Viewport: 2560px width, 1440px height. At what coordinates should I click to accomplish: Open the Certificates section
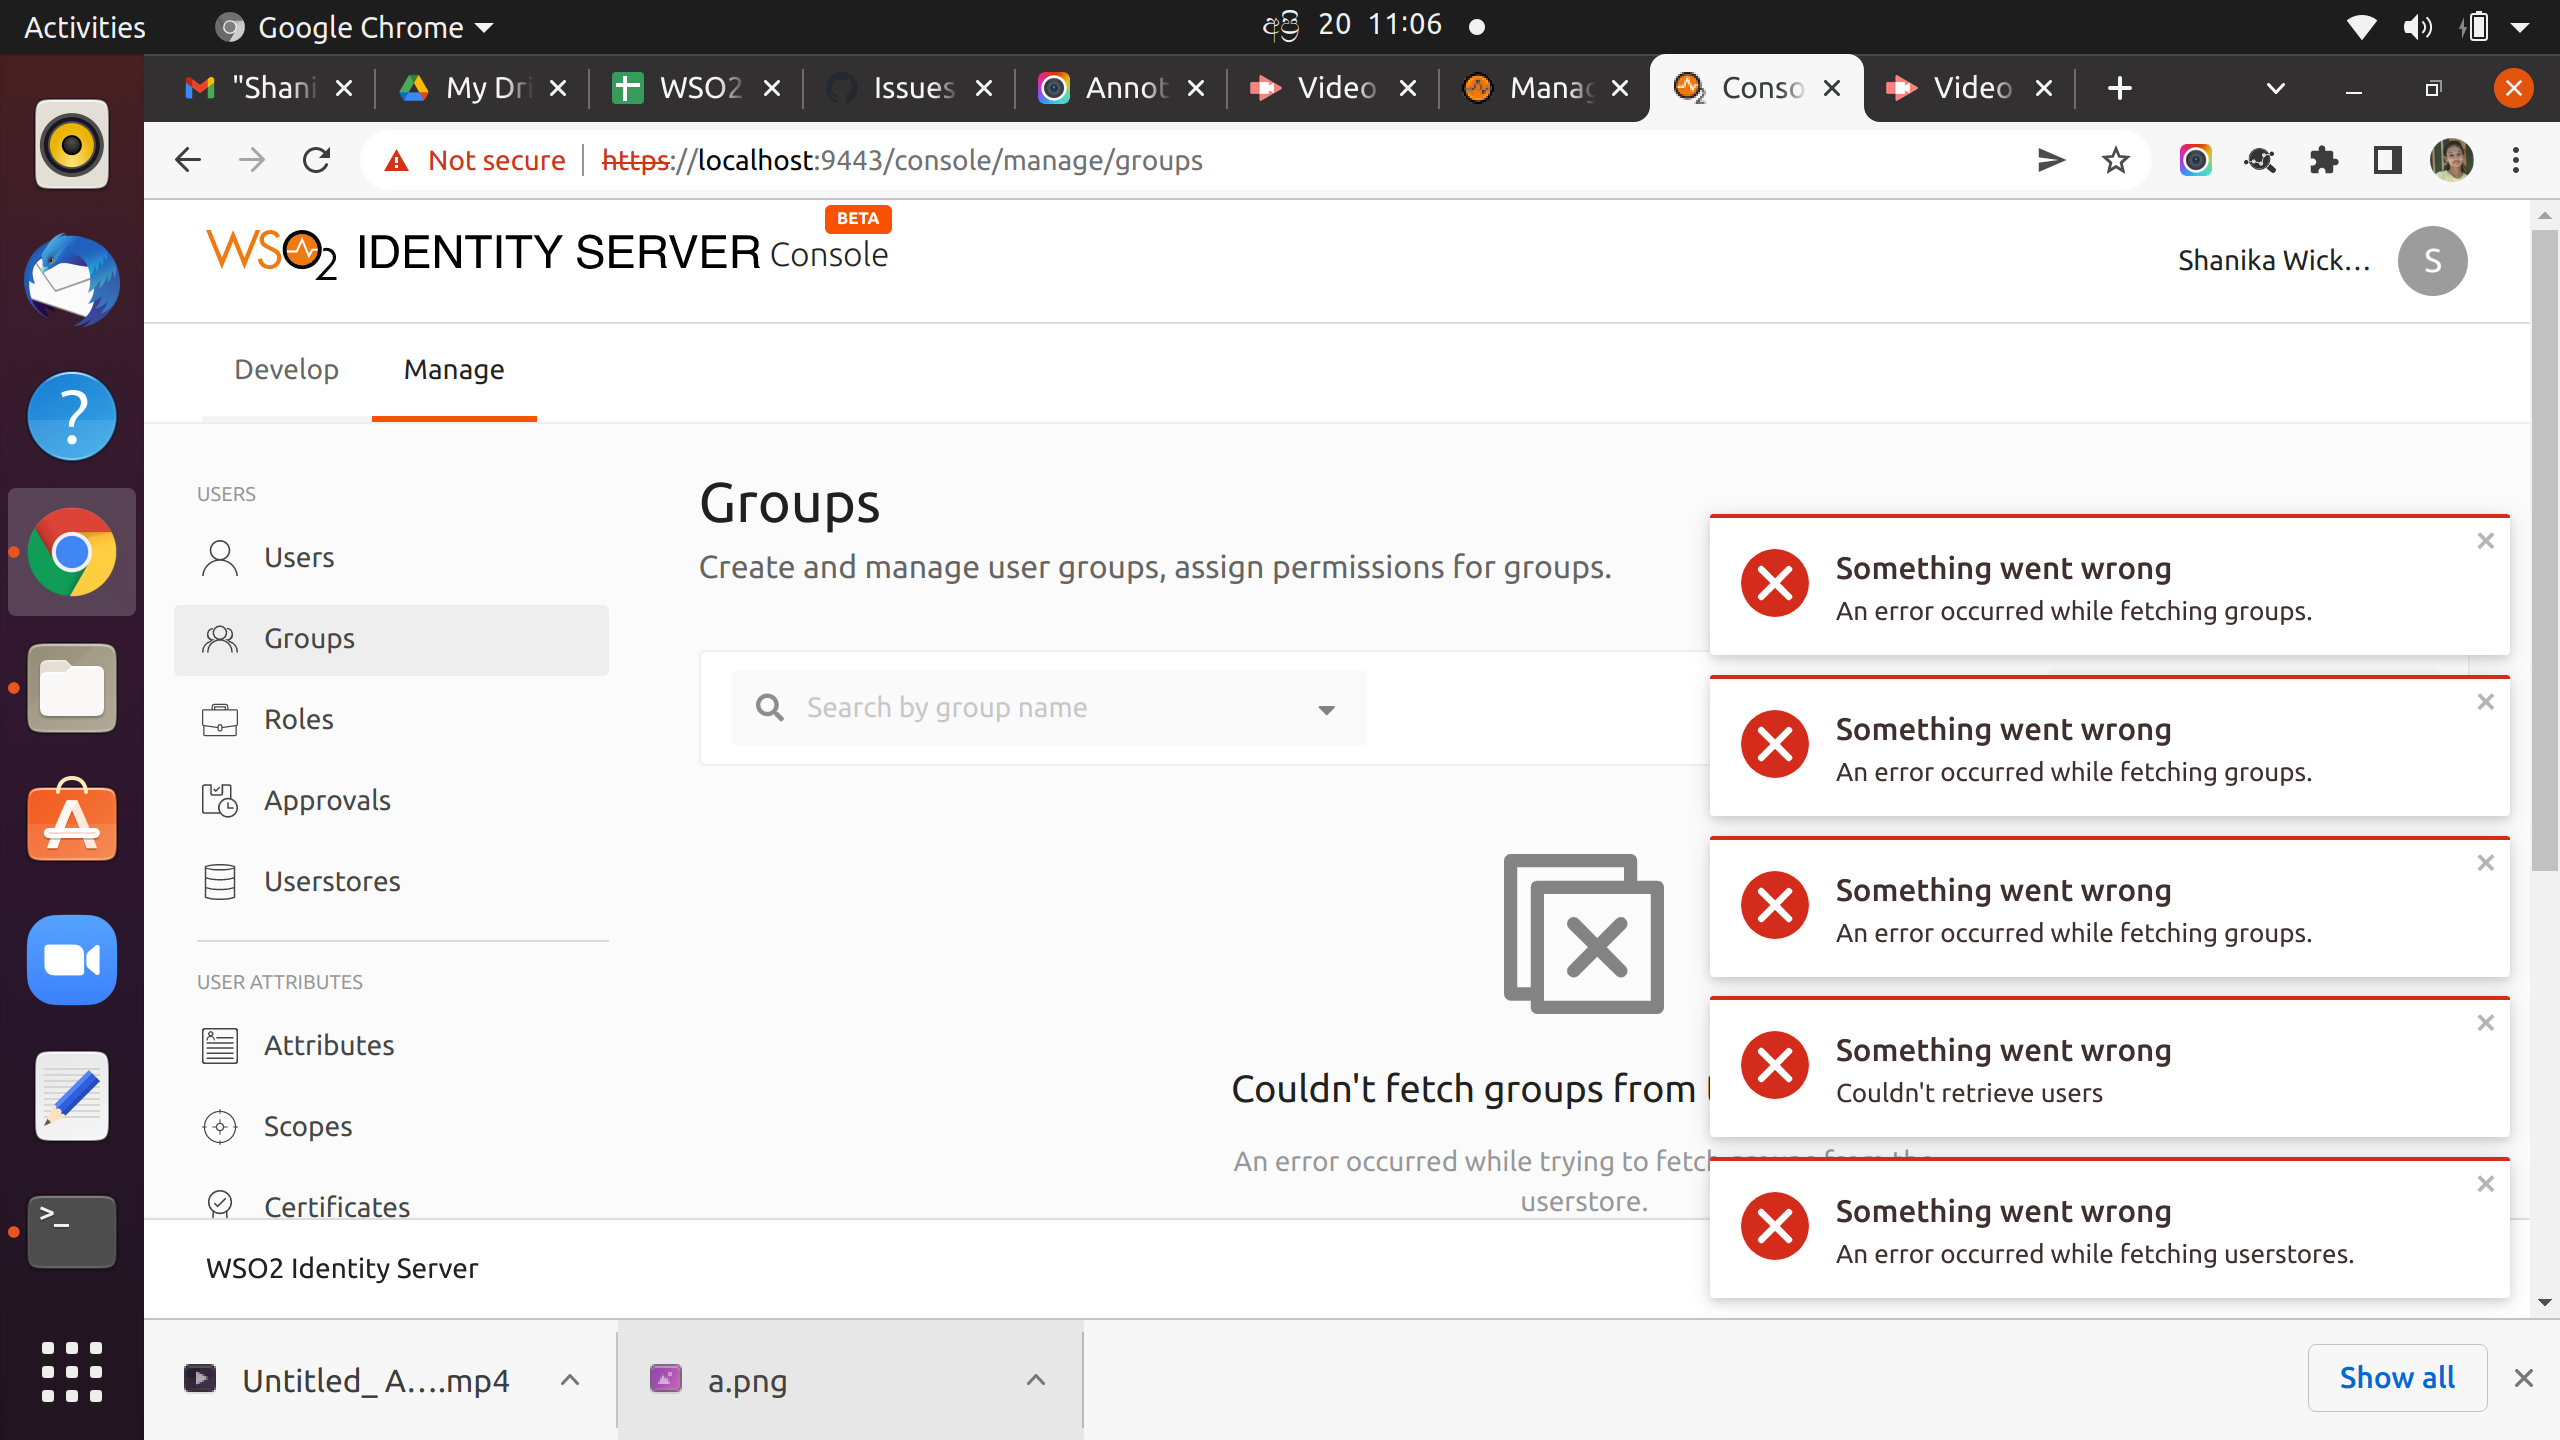(x=336, y=1206)
